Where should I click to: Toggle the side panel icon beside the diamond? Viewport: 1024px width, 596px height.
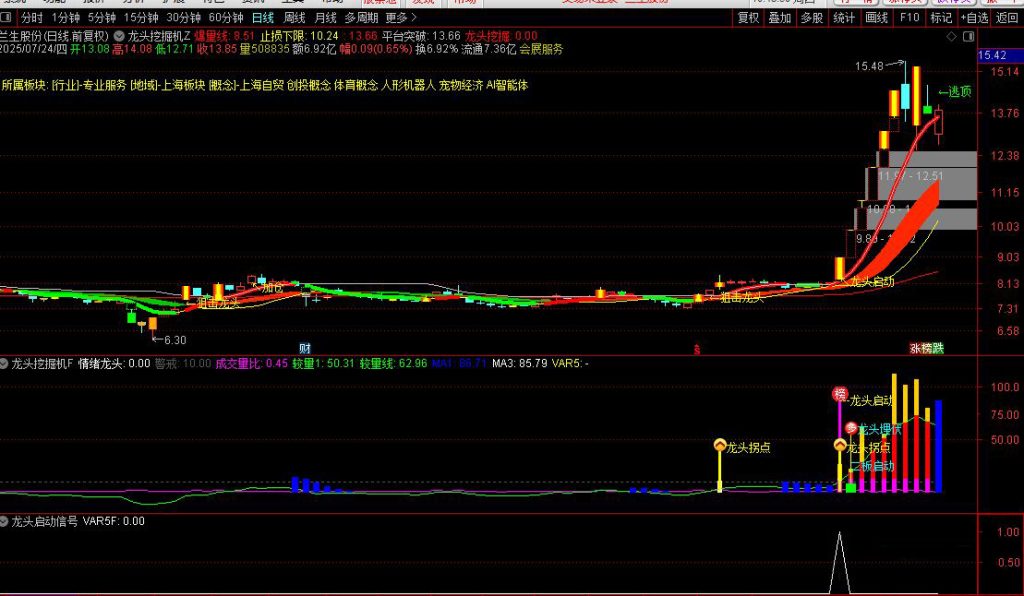pyautogui.click(x=967, y=36)
